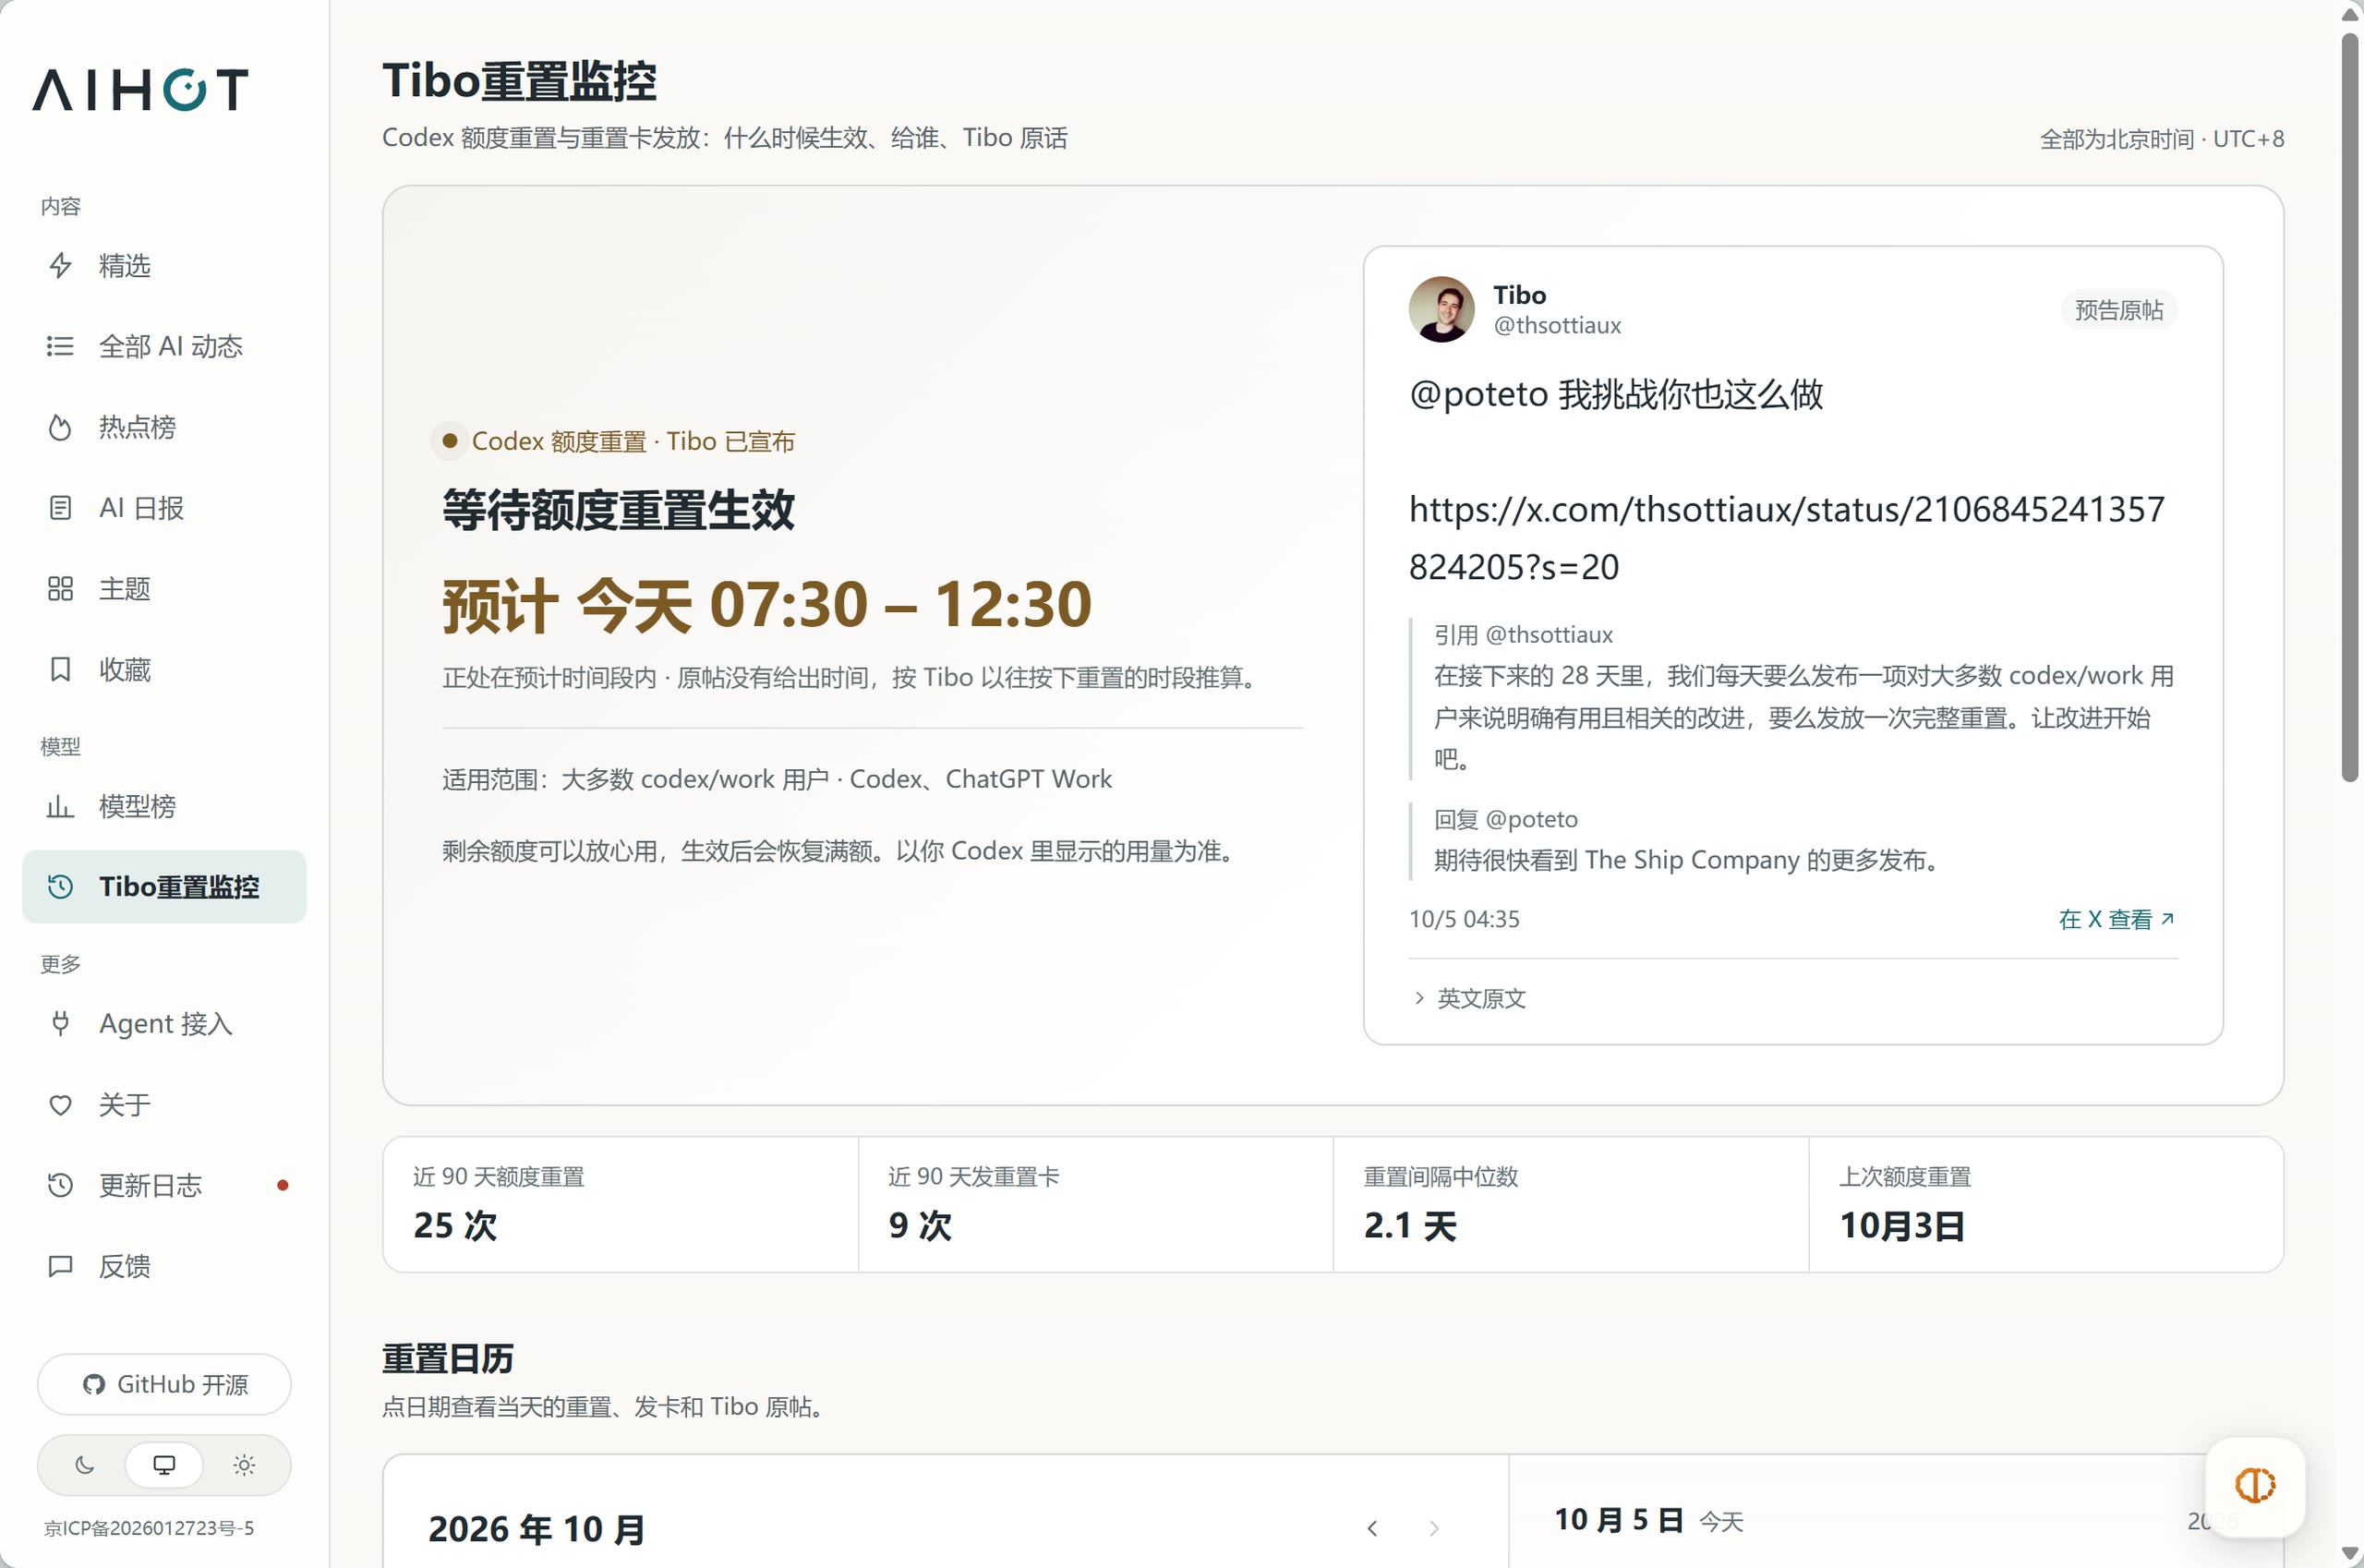
Task: Open 反馈 message icon
Action: tap(60, 1266)
